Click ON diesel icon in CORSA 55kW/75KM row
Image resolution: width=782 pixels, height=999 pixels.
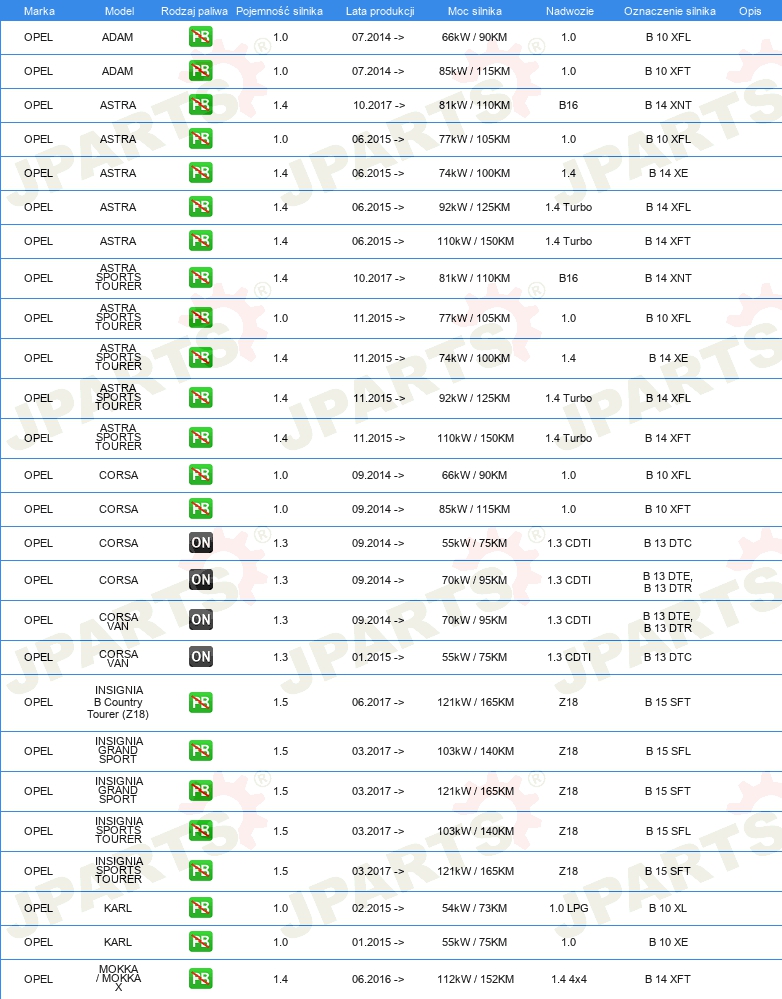(x=201, y=543)
